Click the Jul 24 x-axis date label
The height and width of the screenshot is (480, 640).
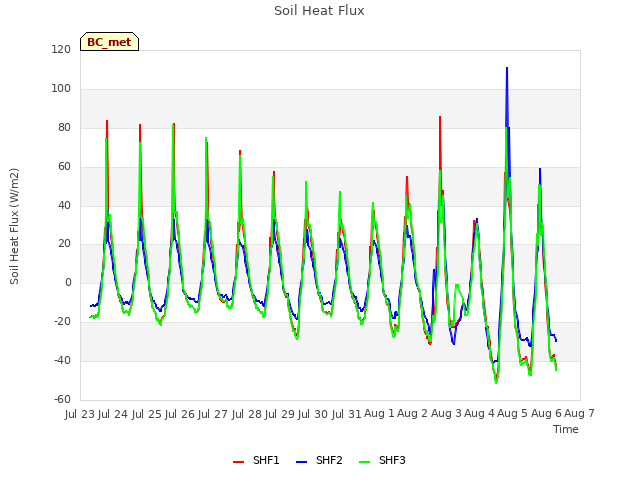(x=113, y=414)
